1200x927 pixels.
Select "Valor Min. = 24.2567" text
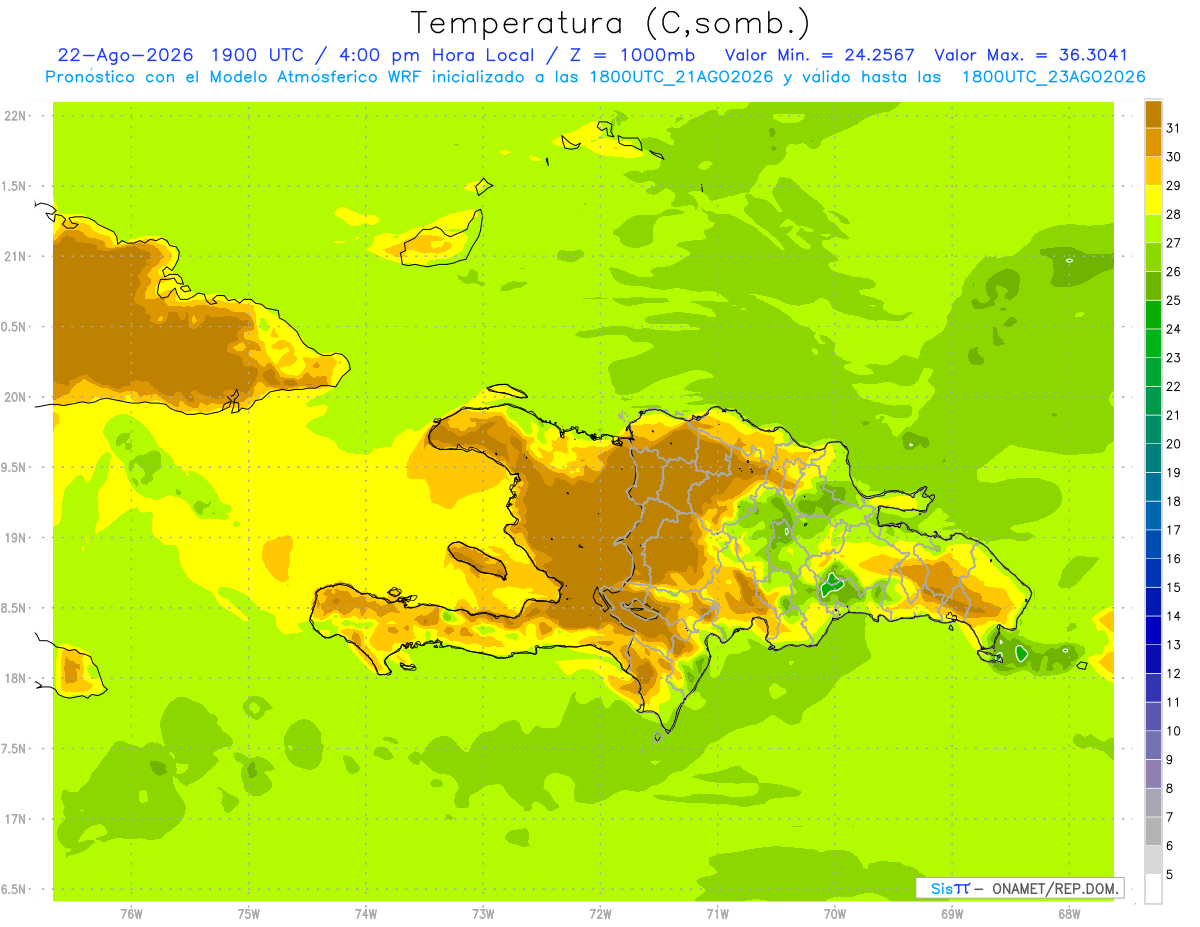pos(819,55)
